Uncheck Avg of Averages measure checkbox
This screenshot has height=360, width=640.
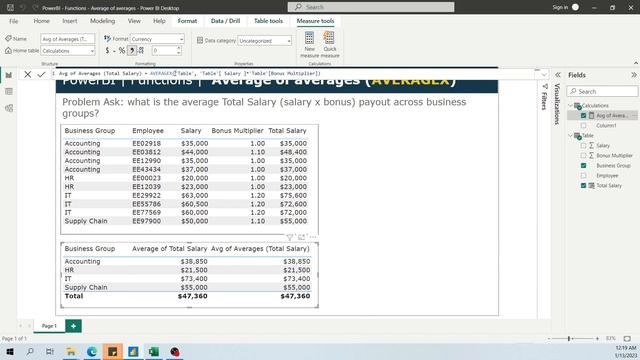tap(583, 116)
